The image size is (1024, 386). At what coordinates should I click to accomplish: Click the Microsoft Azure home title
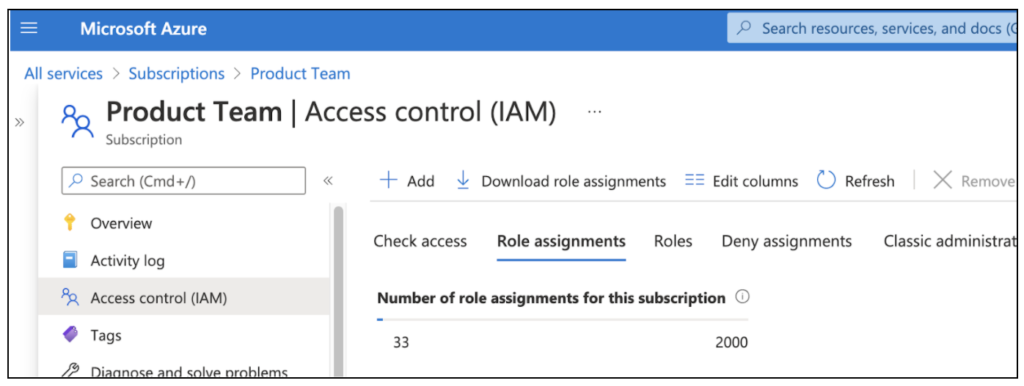pos(144,29)
